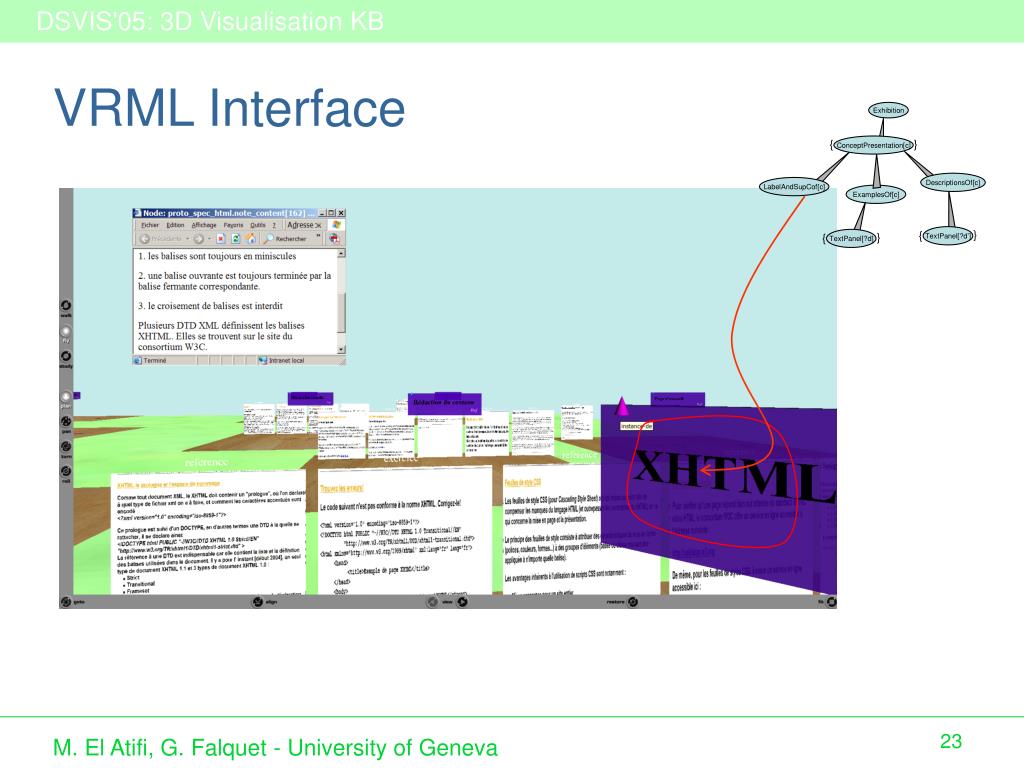Viewport: 1024px width, 768px height.
Task: Click the goto button in bottom bar
Action: 66,601
